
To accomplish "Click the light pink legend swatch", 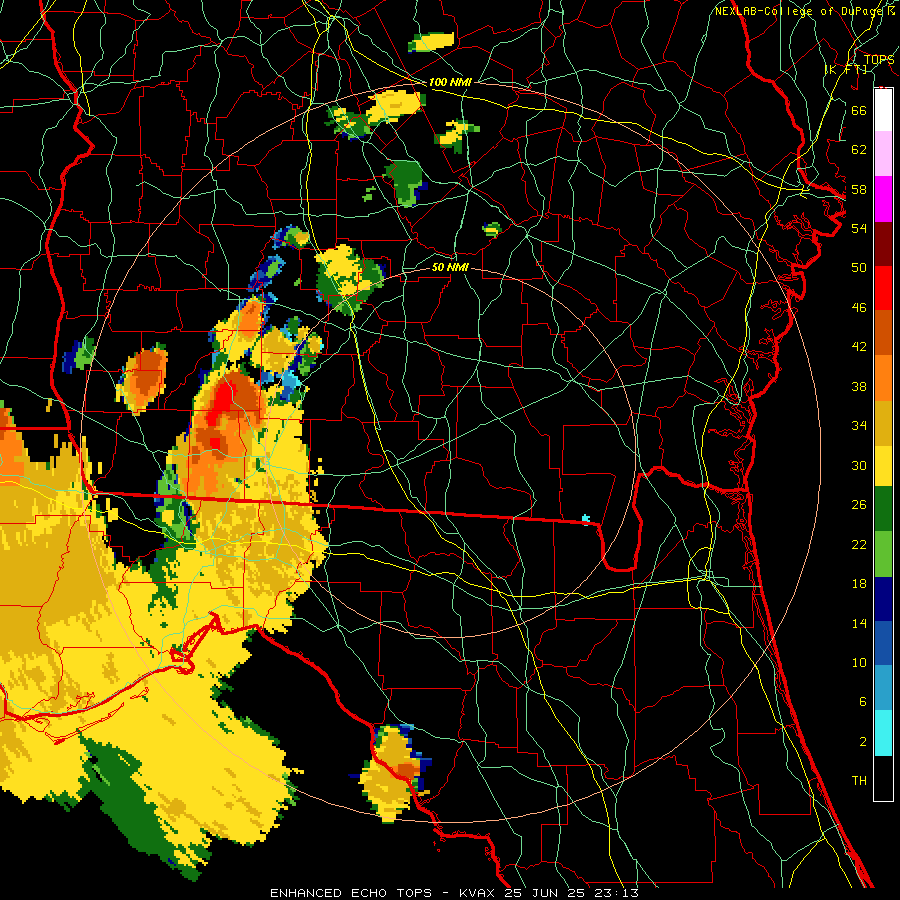I will (x=883, y=153).
